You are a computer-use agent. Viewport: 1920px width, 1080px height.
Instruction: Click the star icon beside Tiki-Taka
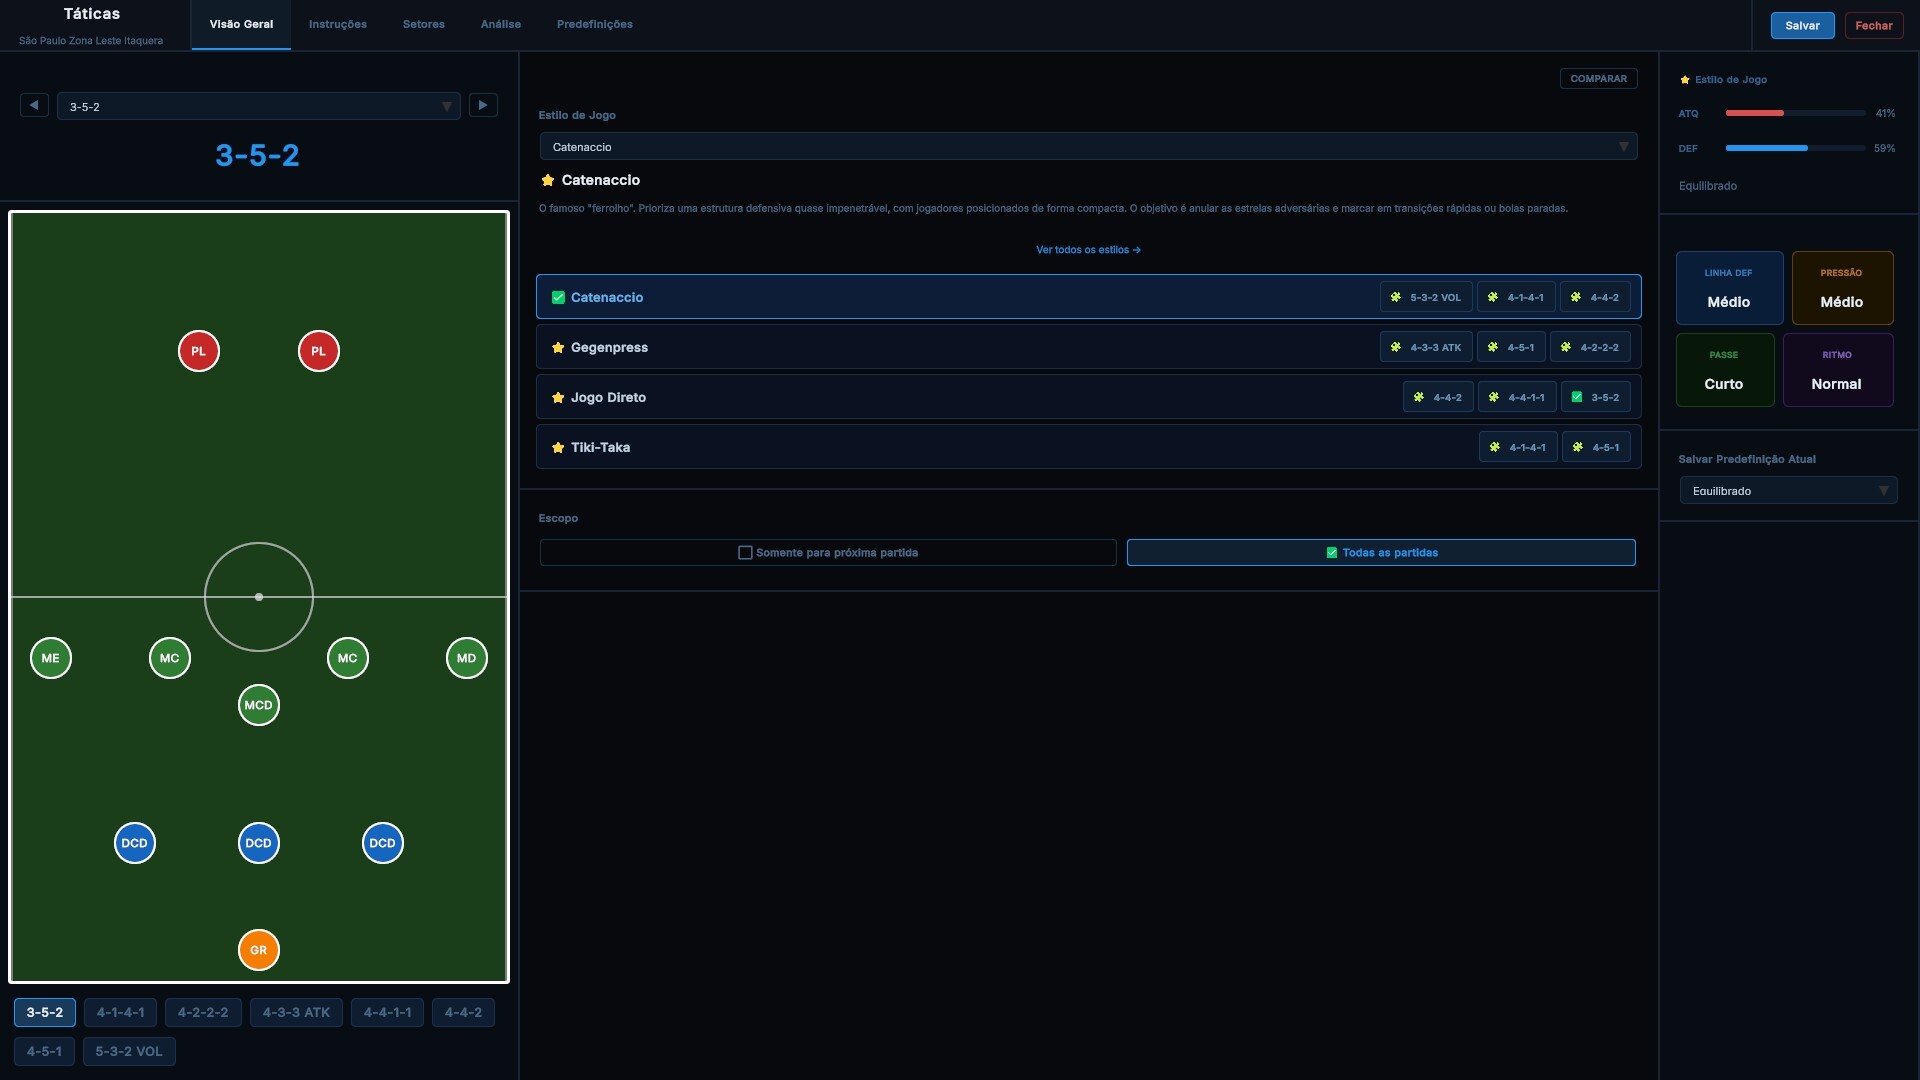pos(558,448)
